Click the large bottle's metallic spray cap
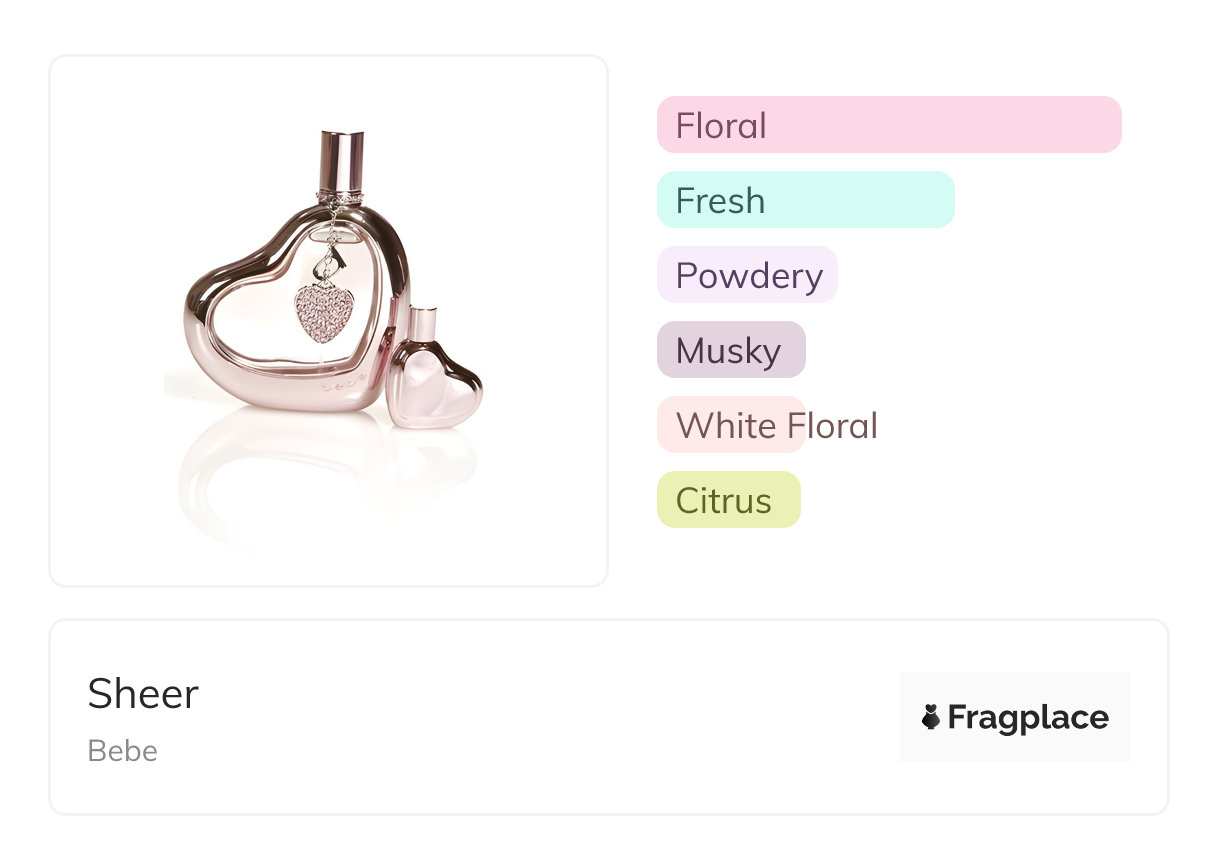Viewport: 1218px width, 864px height. pyautogui.click(x=342, y=160)
